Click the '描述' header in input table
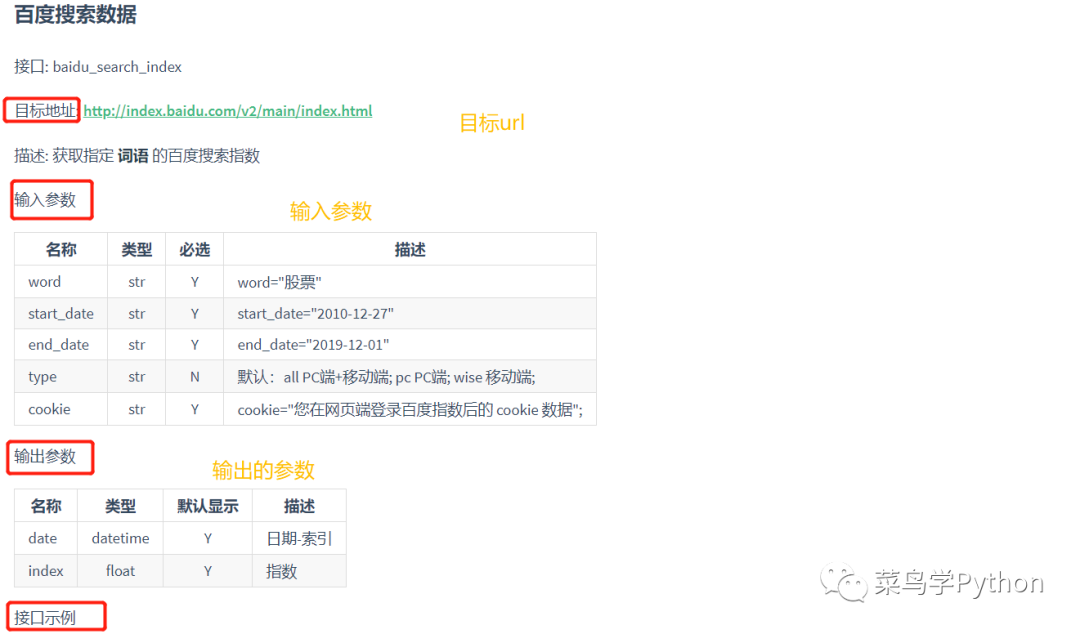 [410, 249]
